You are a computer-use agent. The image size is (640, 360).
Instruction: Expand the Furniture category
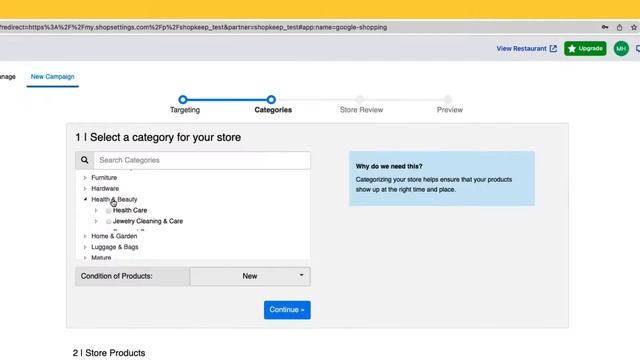[85, 178]
